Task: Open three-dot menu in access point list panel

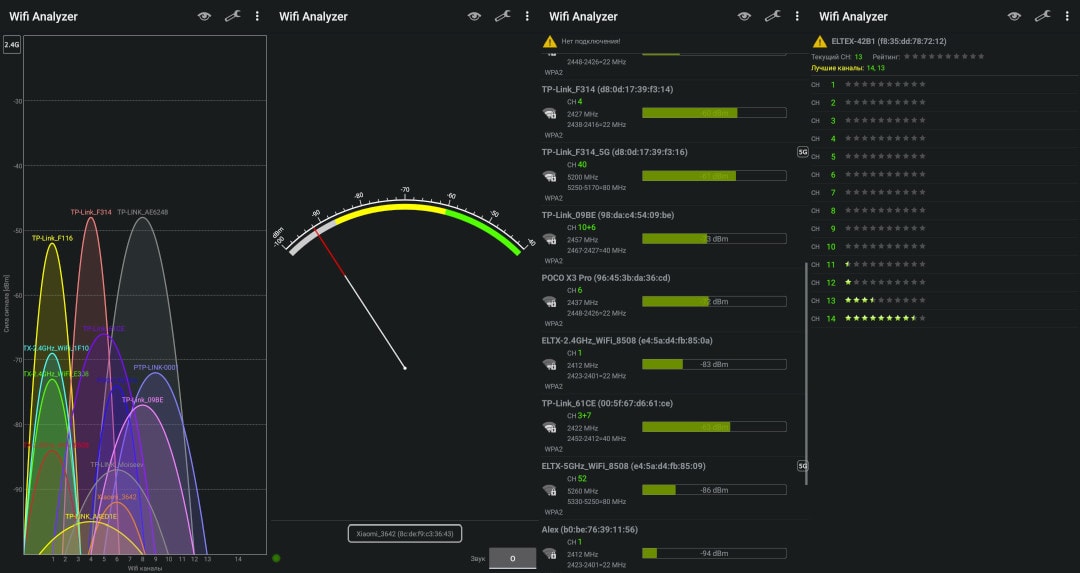Action: coord(797,16)
